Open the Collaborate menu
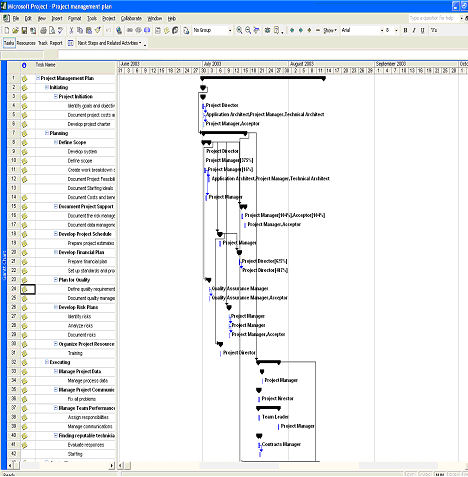468x477 pixels. tap(131, 18)
